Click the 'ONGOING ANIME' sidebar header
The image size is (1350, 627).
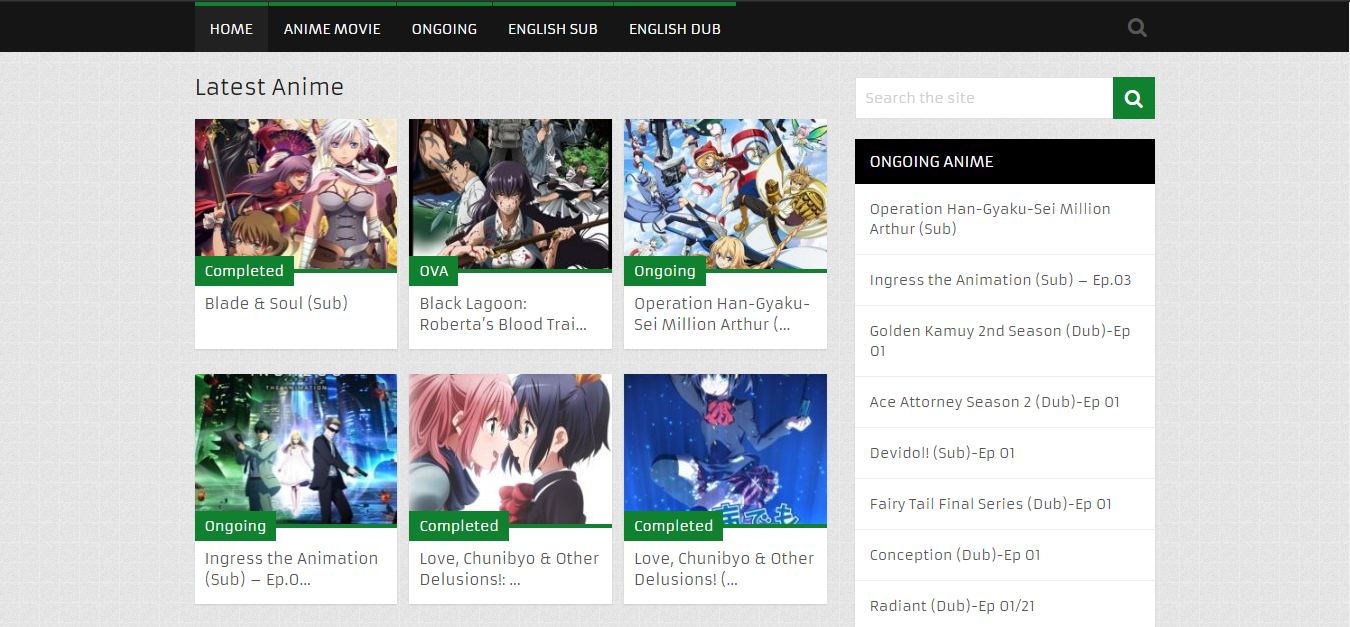pos(1005,161)
